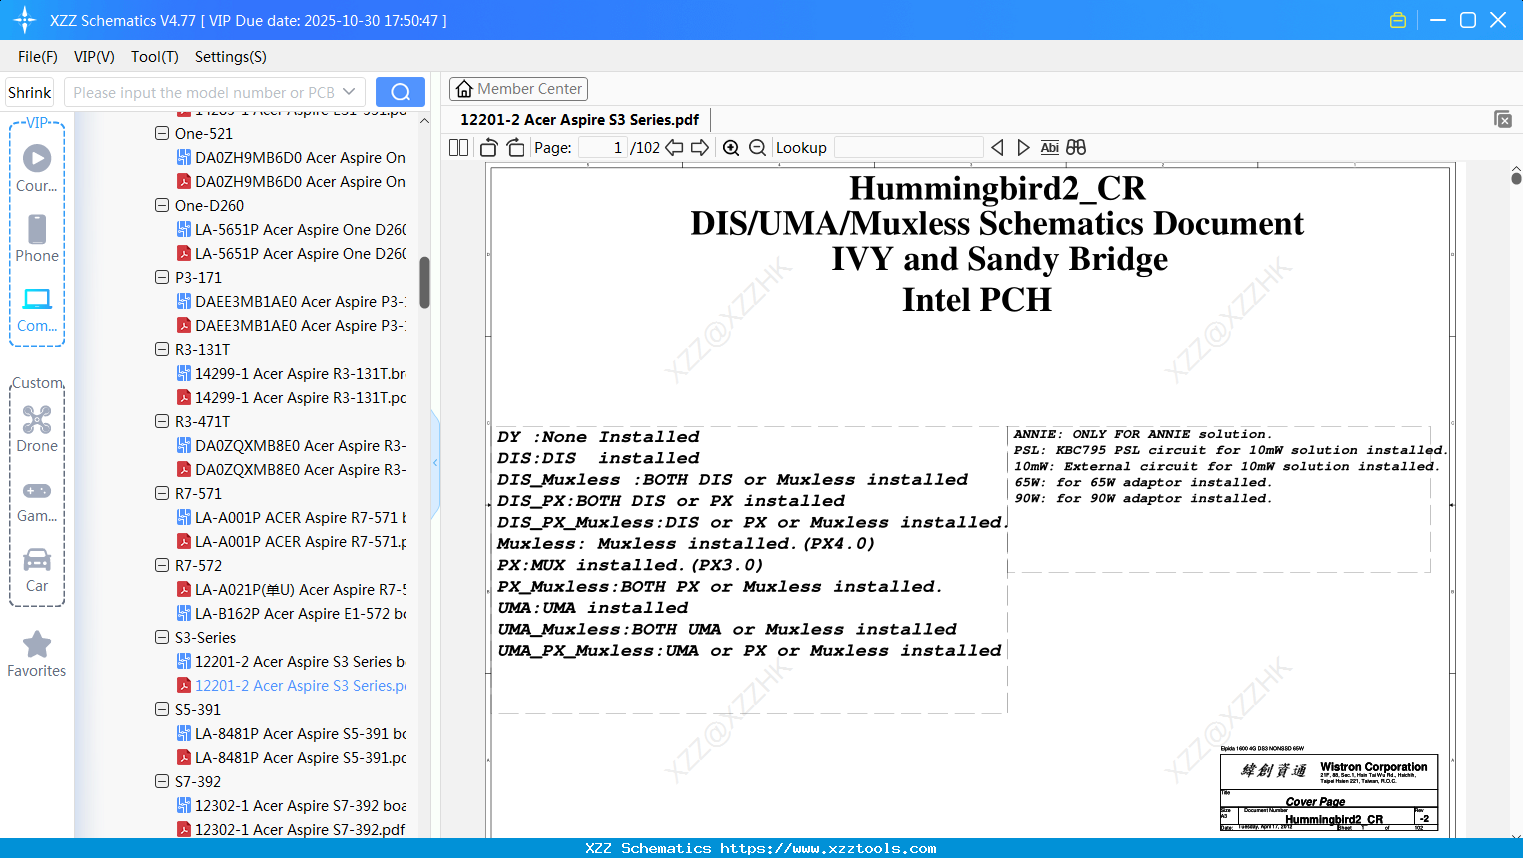Go to the previous page arrow
This screenshot has height=858, width=1523.
[675, 148]
